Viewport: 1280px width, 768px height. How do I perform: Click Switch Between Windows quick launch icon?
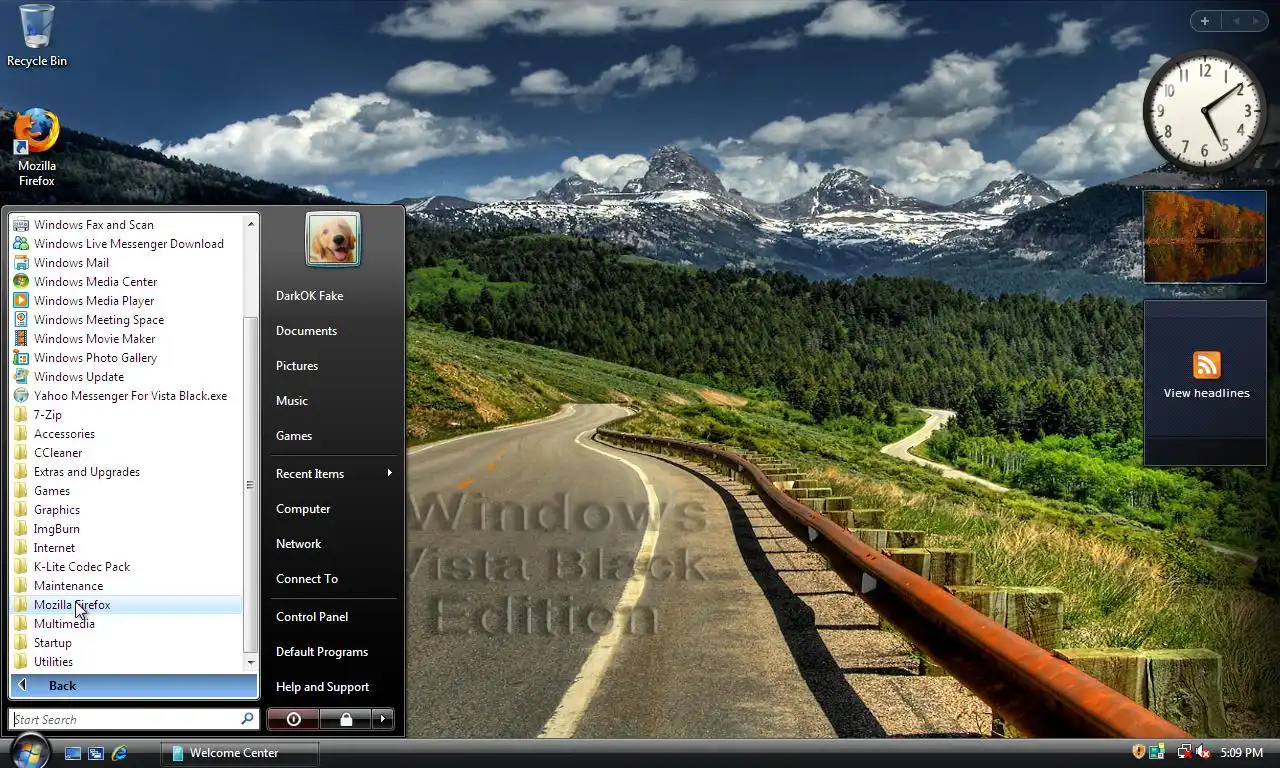(x=96, y=753)
